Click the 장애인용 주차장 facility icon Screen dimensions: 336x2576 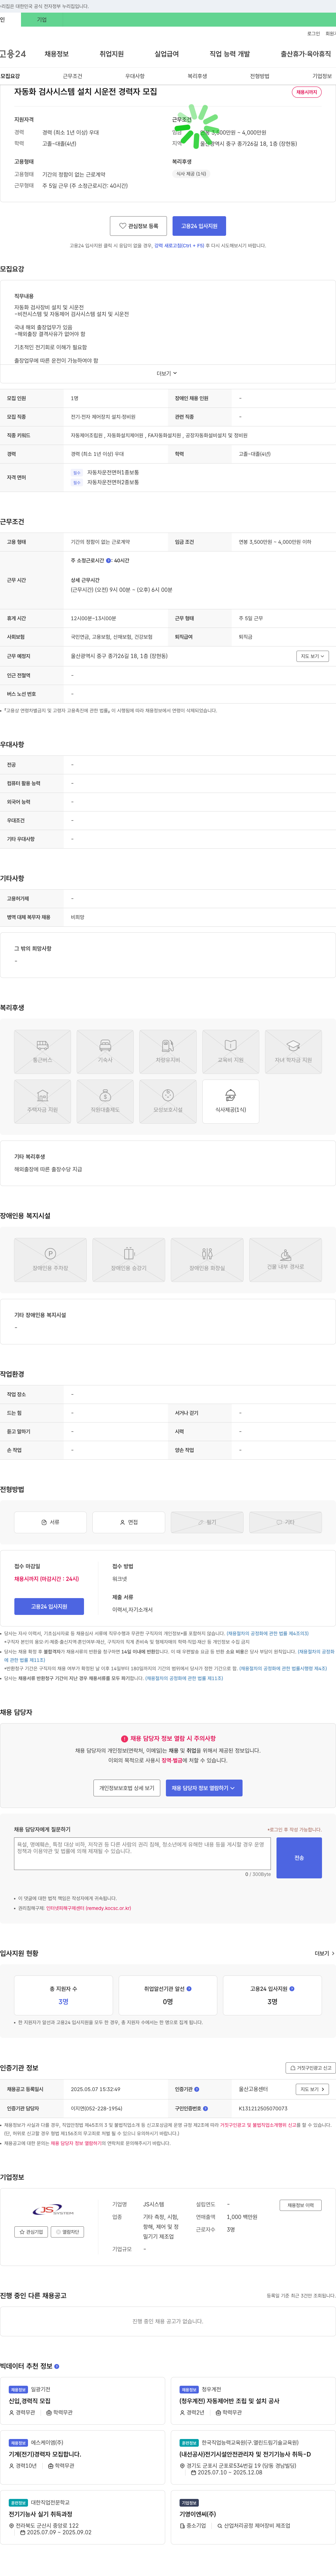pos(50,1260)
